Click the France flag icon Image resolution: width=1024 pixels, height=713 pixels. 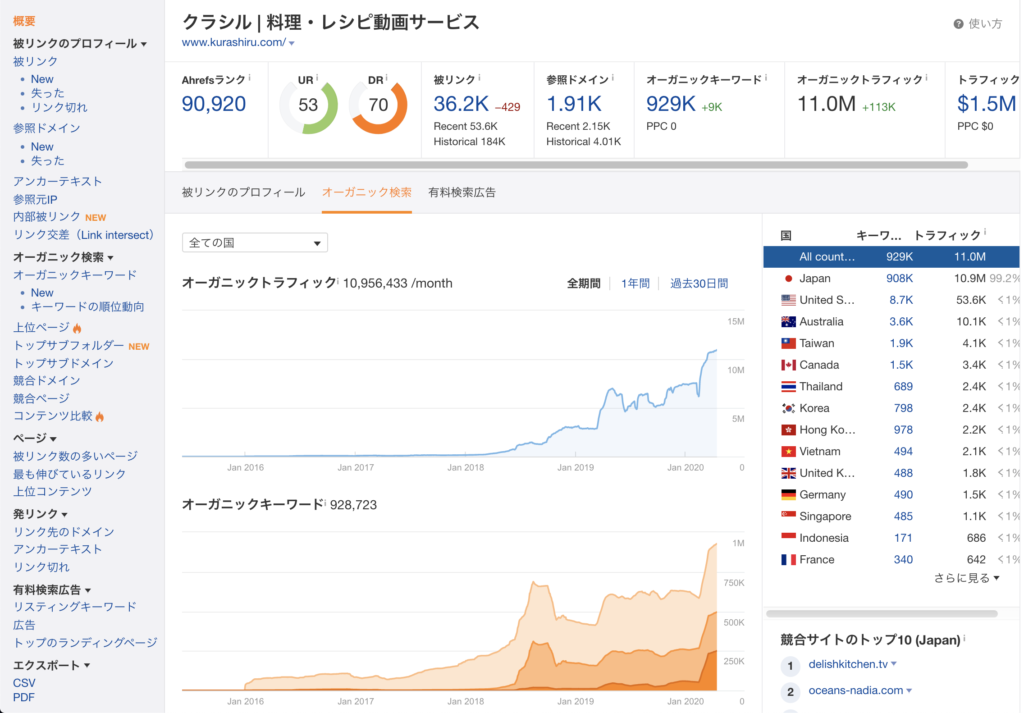pos(788,560)
